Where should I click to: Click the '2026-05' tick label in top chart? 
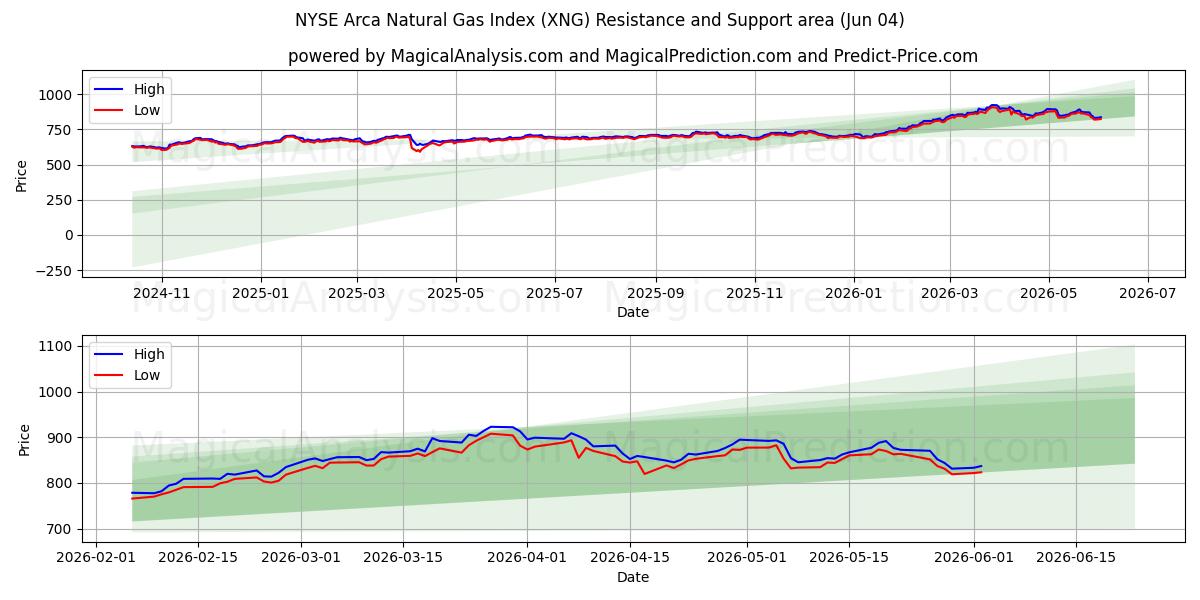[x=1048, y=293]
